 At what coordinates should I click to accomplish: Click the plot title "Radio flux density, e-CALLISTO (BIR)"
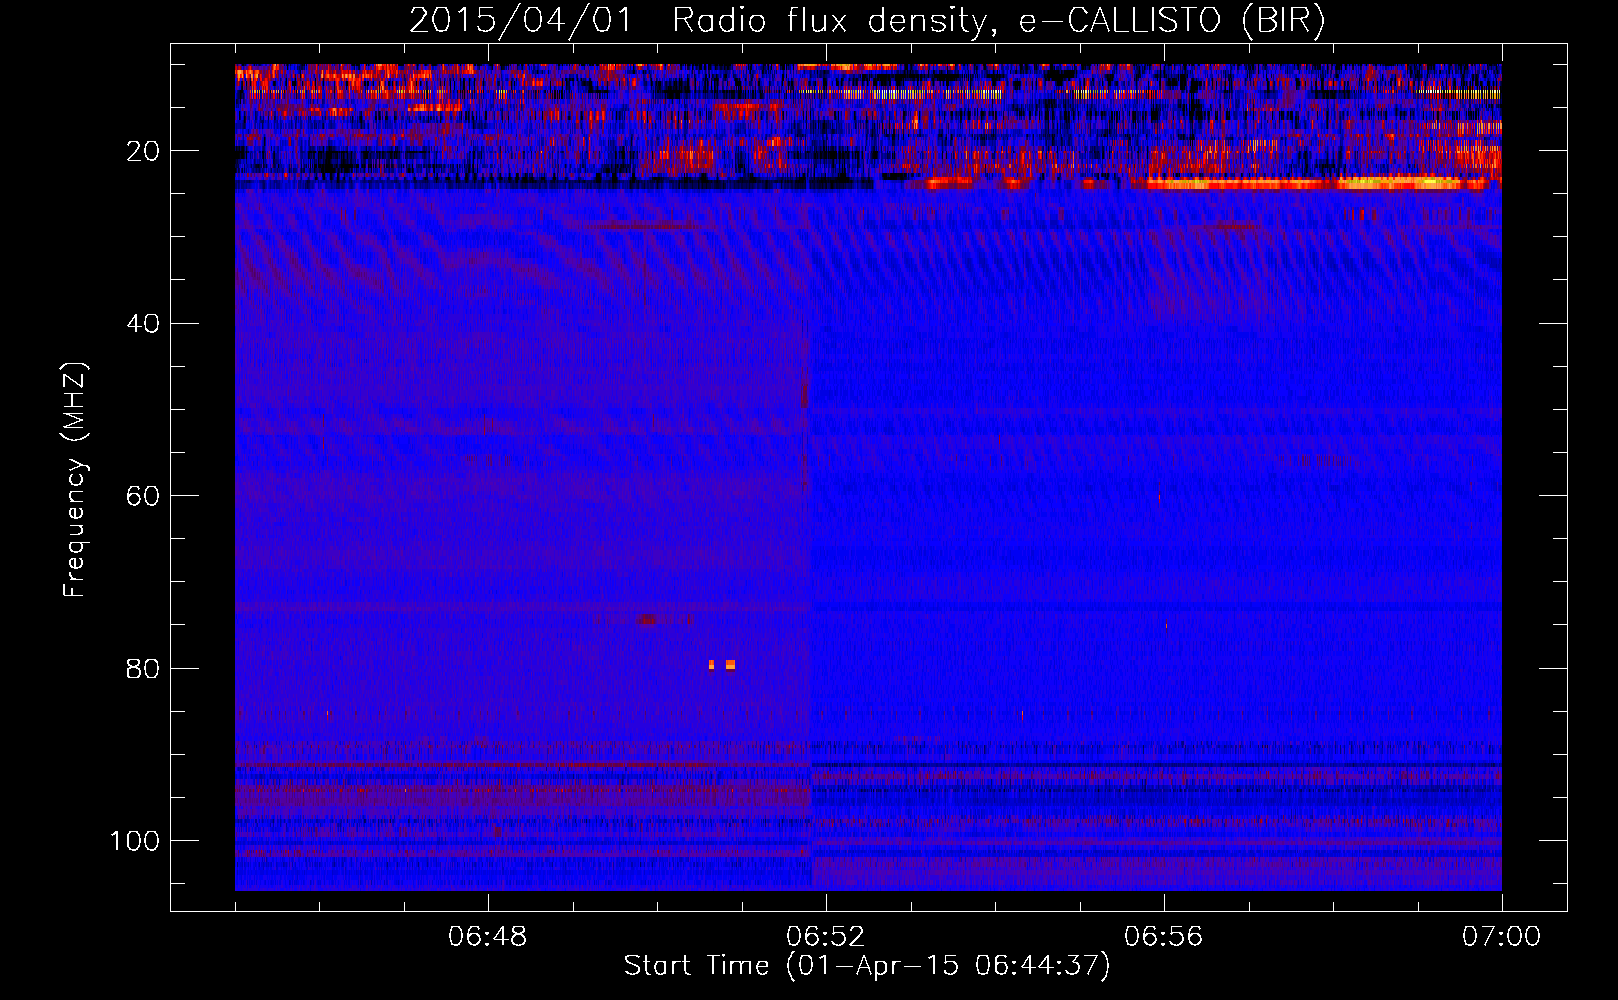point(998,20)
